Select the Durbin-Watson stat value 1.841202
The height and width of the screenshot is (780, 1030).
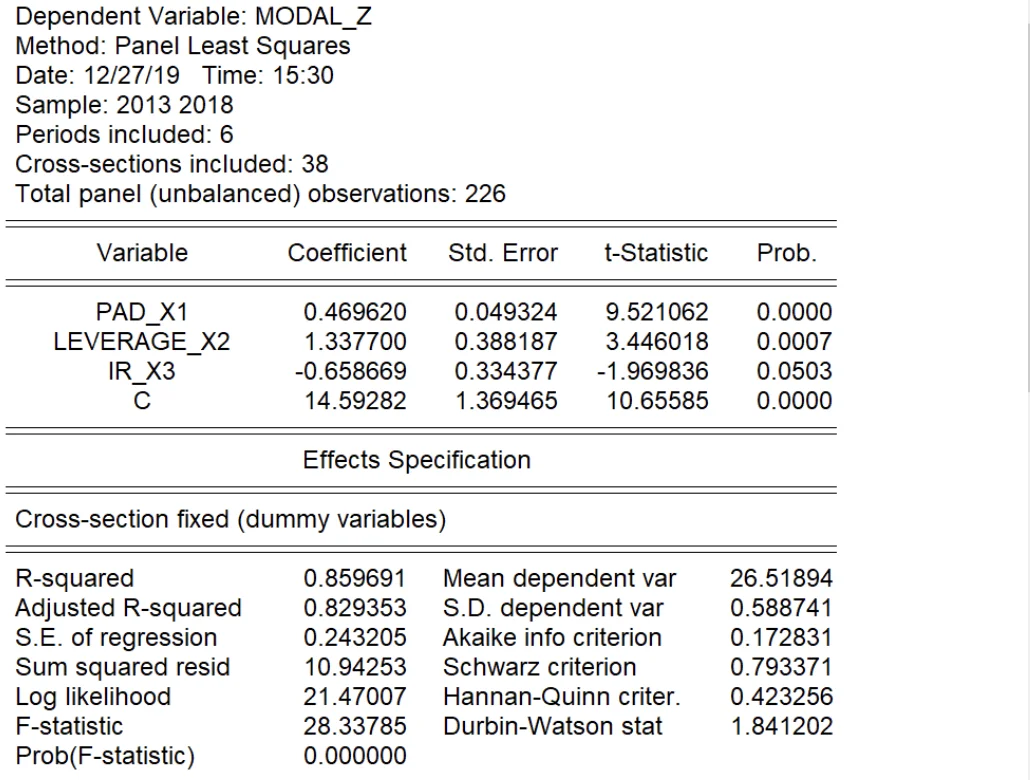782,726
